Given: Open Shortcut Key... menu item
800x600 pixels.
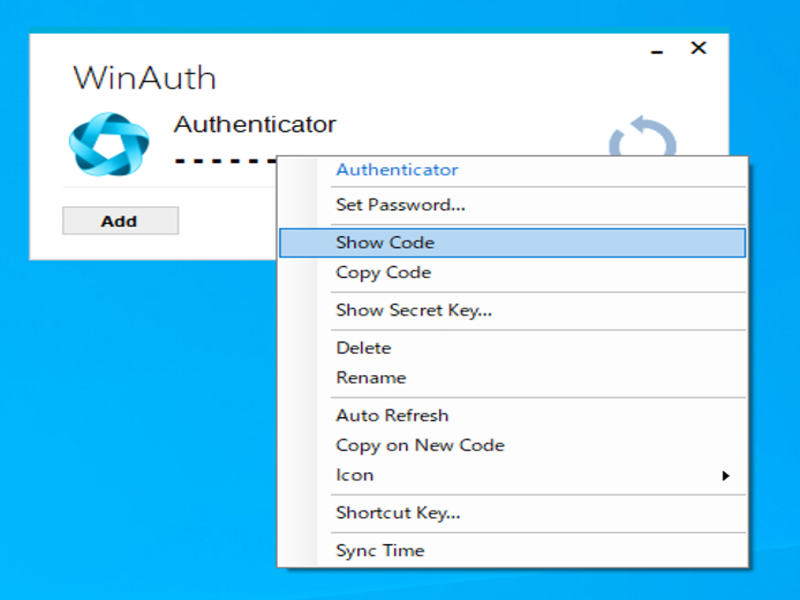Looking at the screenshot, I should pyautogui.click(x=512, y=513).
